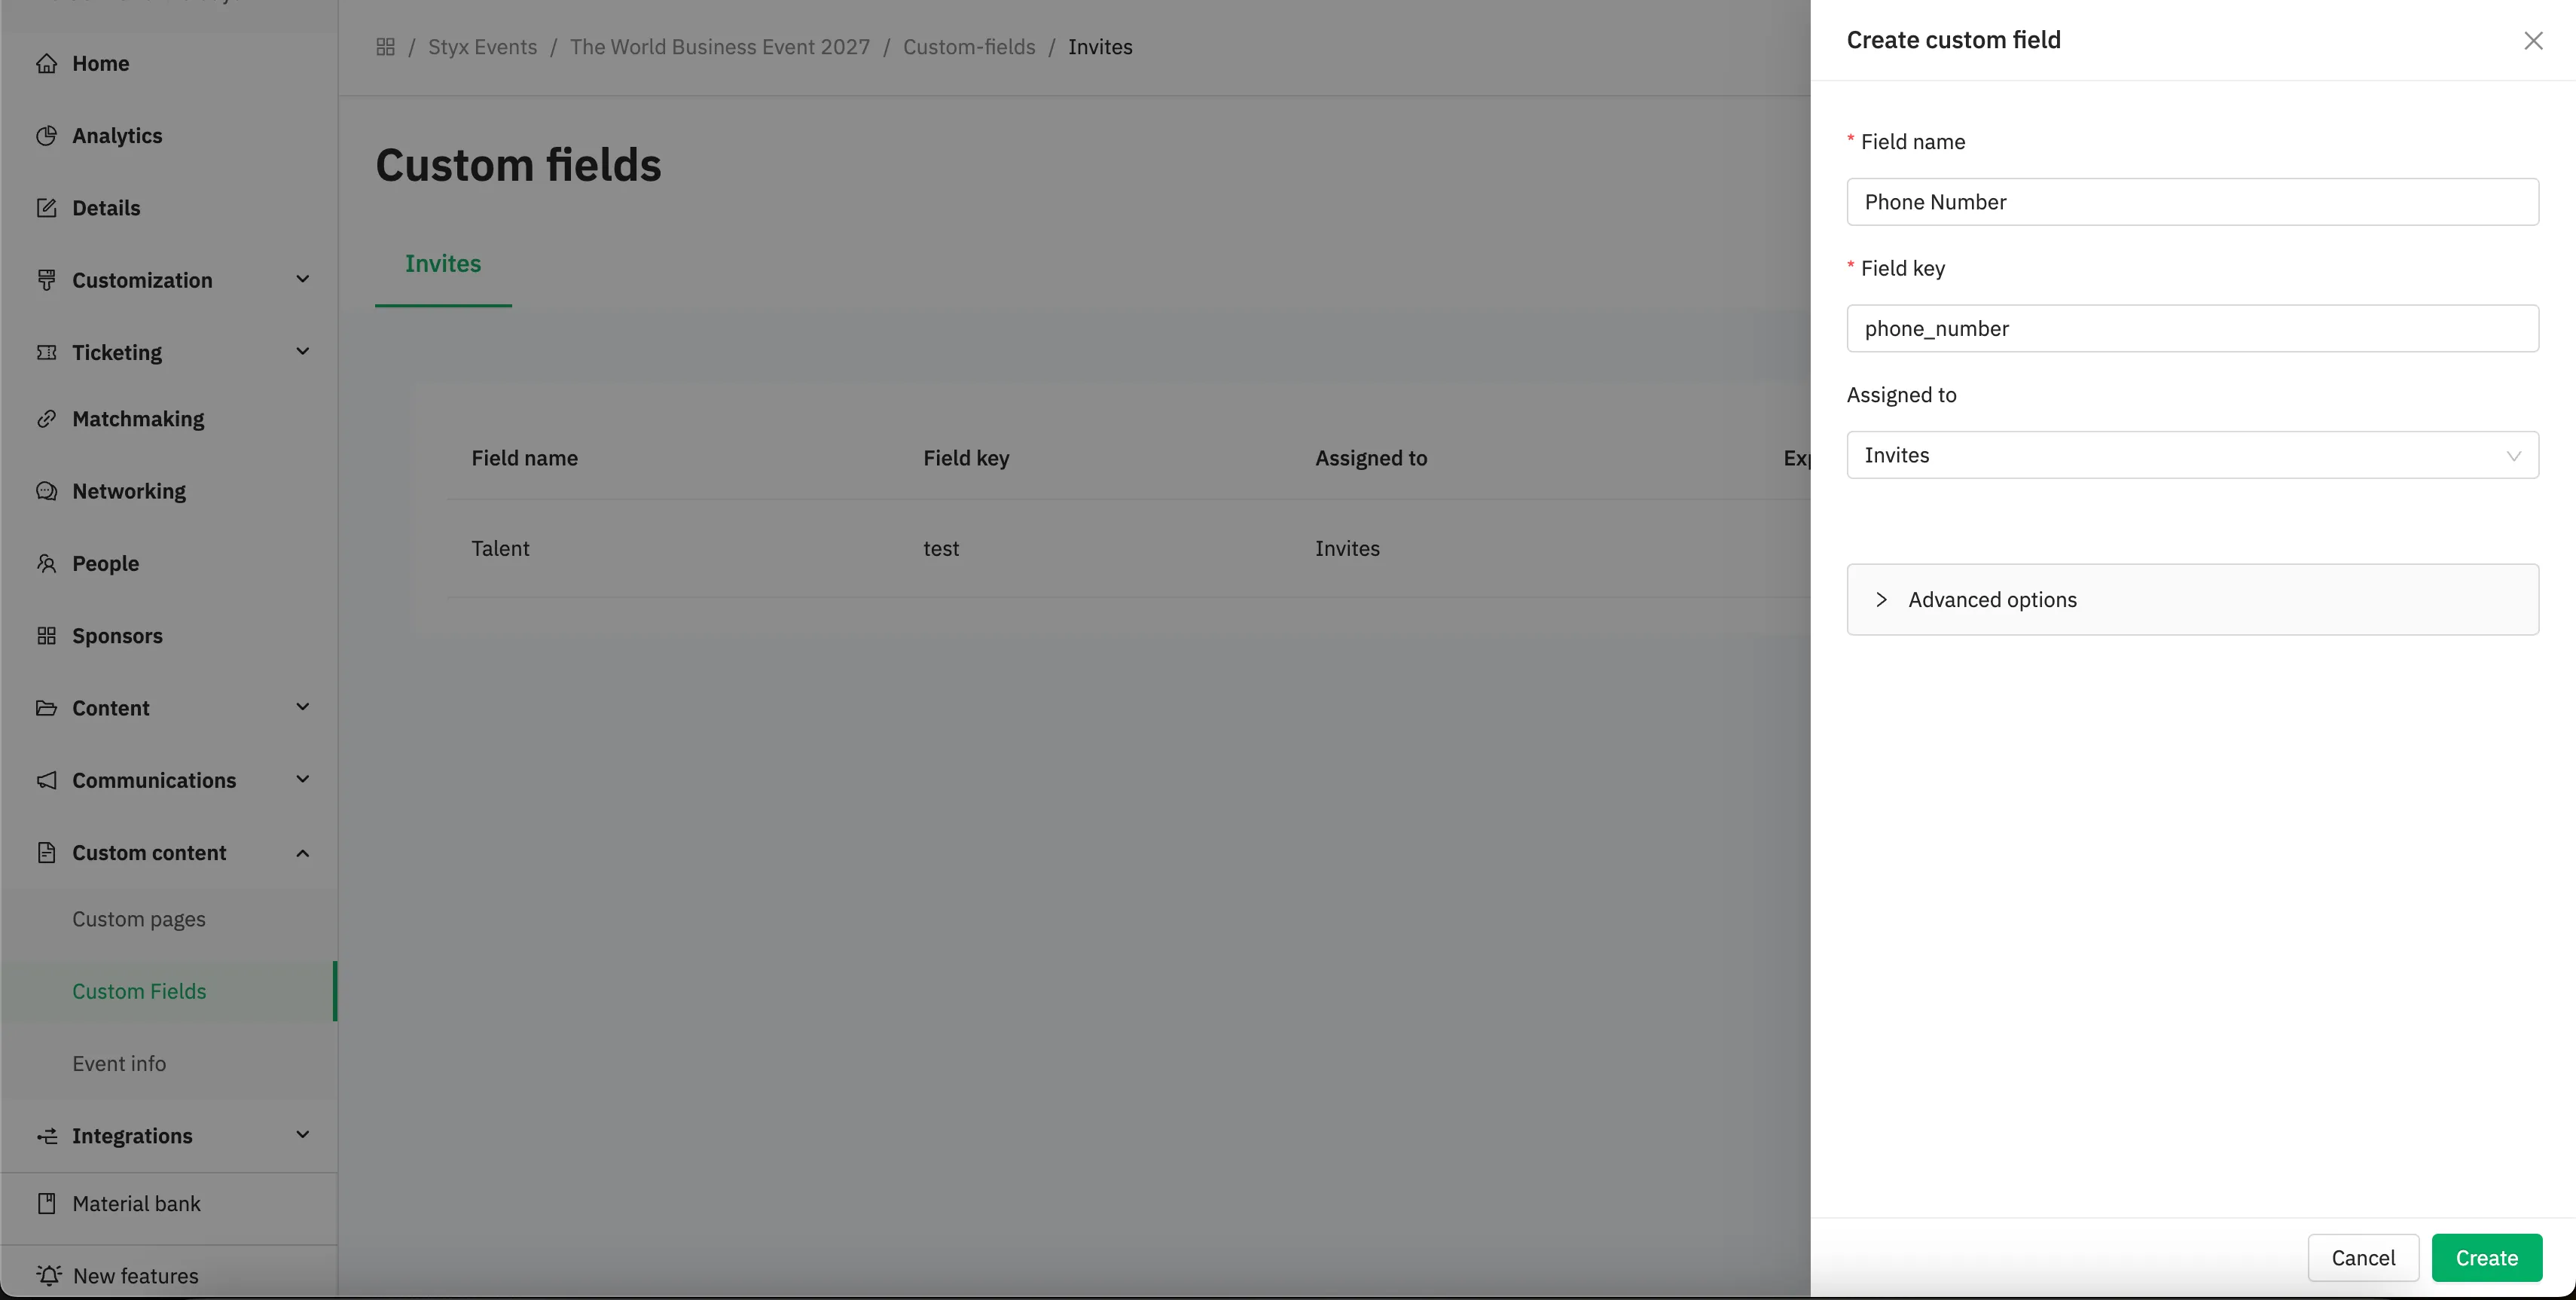Click the Assigned to column header

pyautogui.click(x=1371, y=458)
